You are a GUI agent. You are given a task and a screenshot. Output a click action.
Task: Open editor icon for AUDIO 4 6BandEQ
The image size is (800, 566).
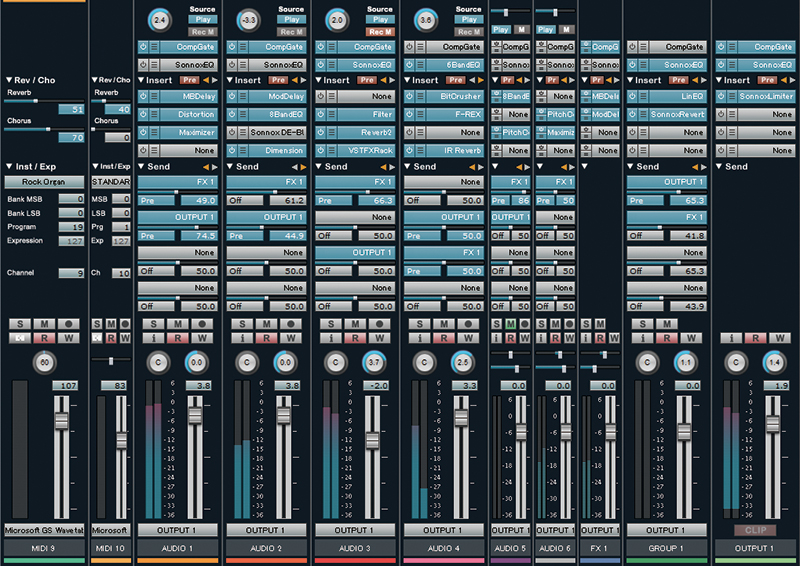pyautogui.click(x=420, y=65)
